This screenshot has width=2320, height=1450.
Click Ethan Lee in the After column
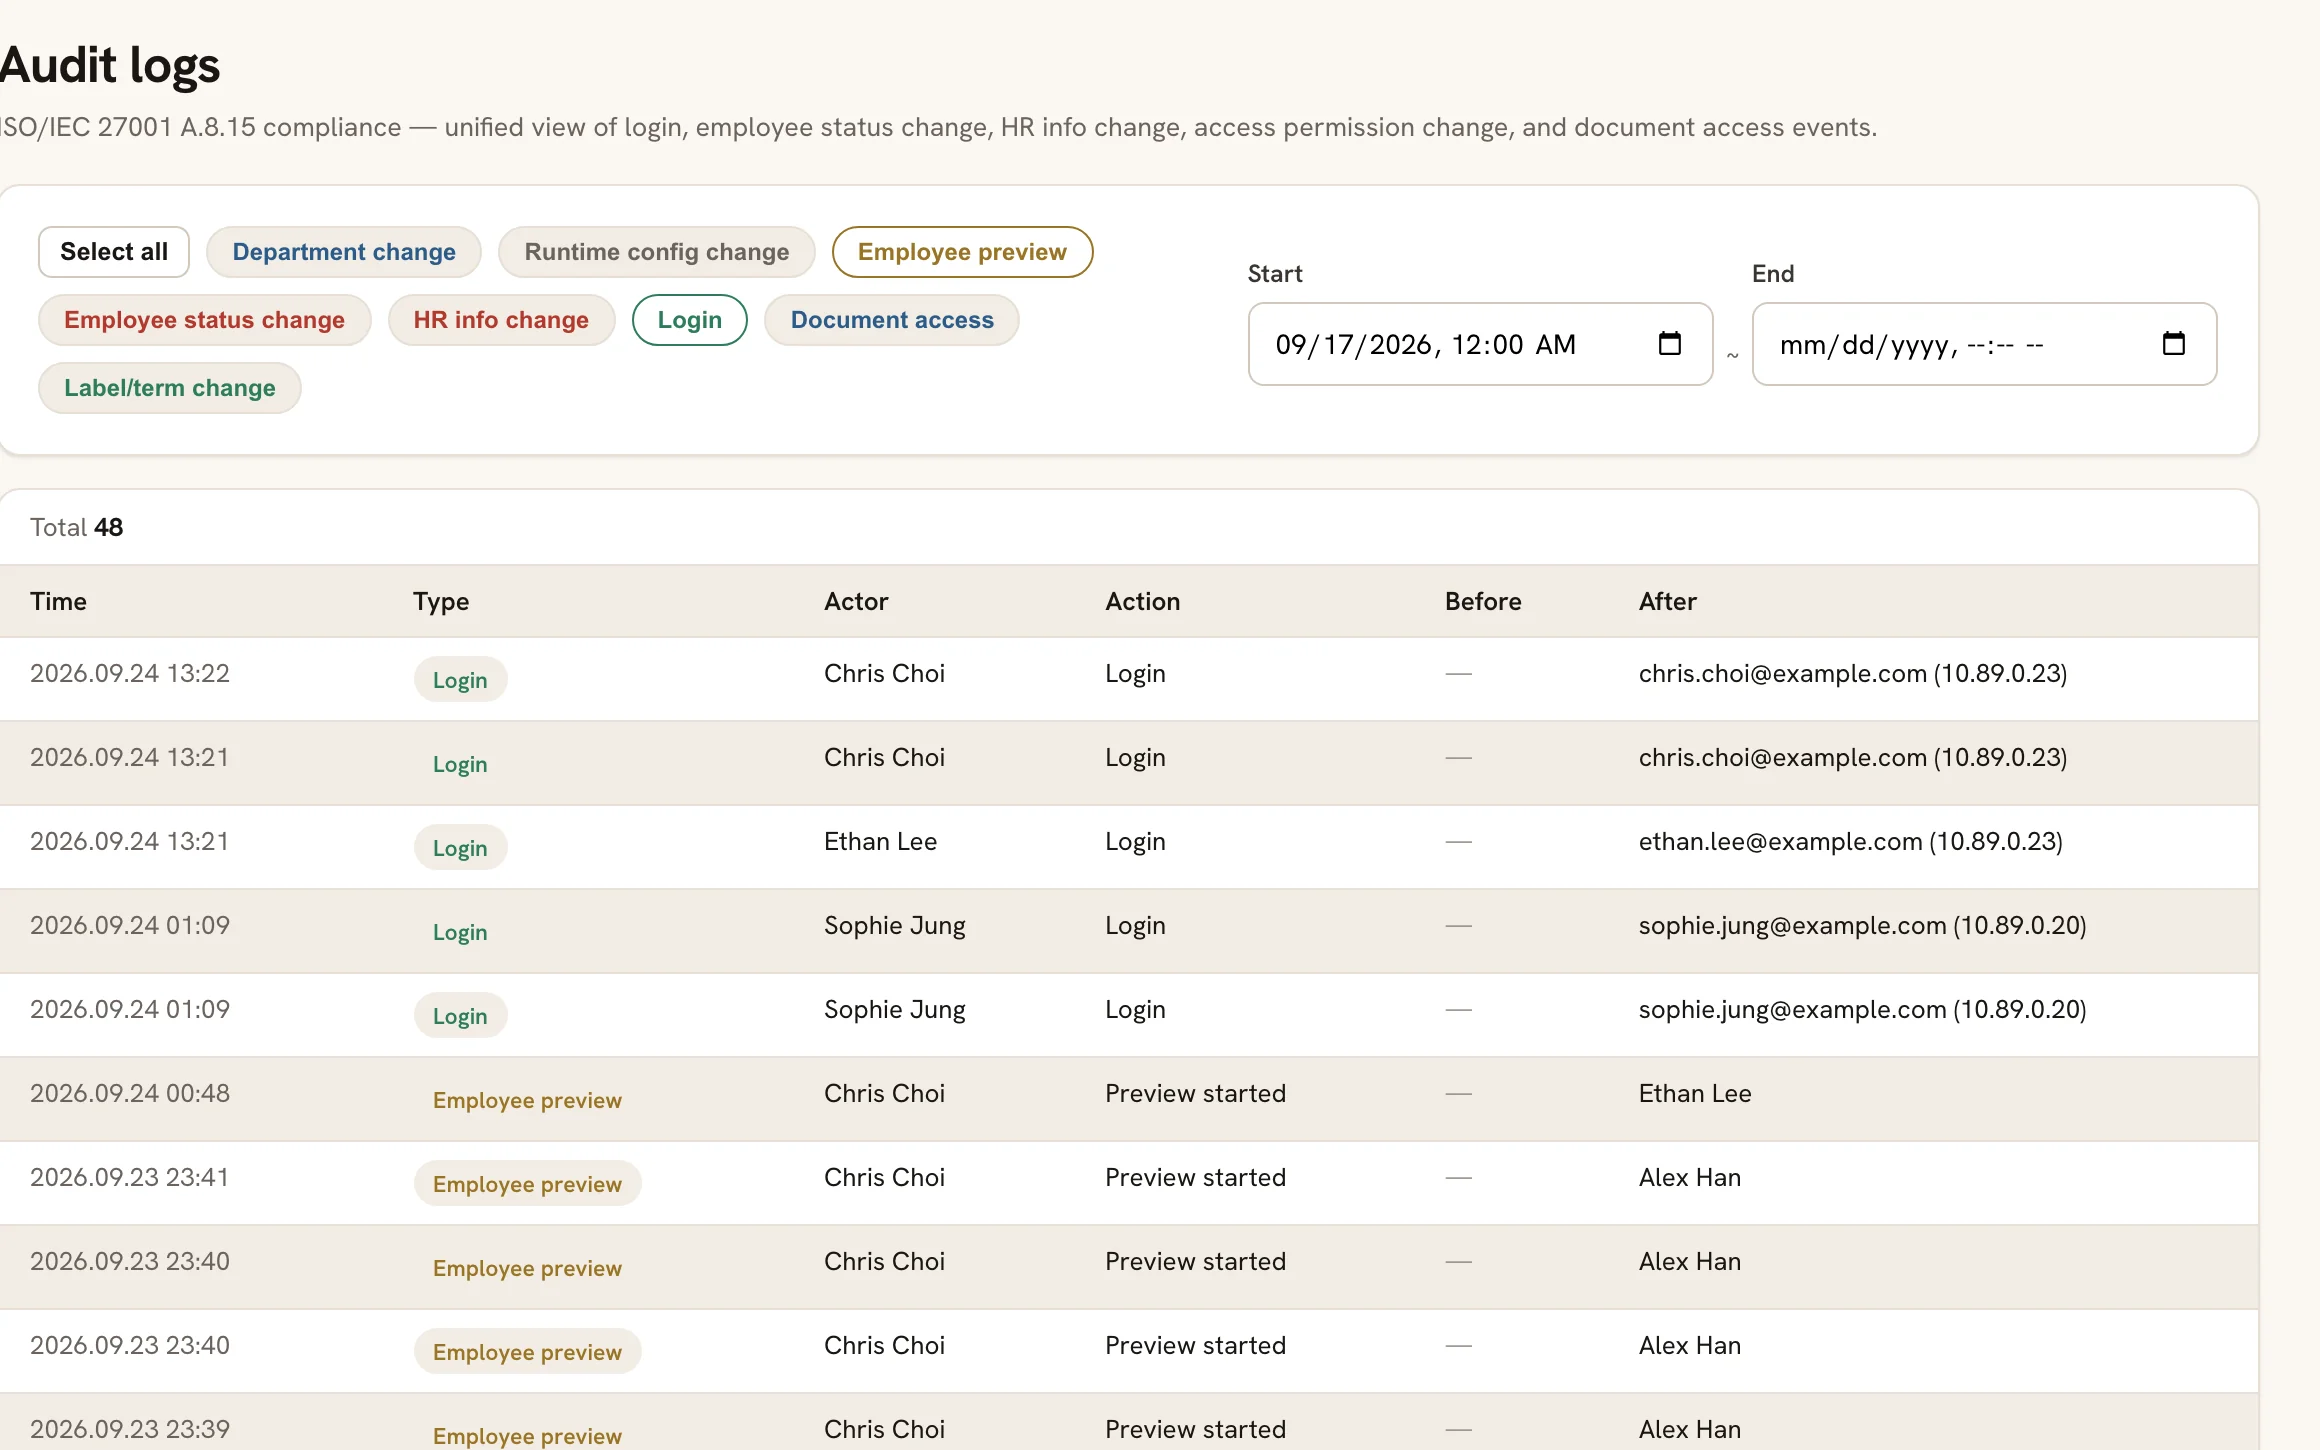[1695, 1093]
